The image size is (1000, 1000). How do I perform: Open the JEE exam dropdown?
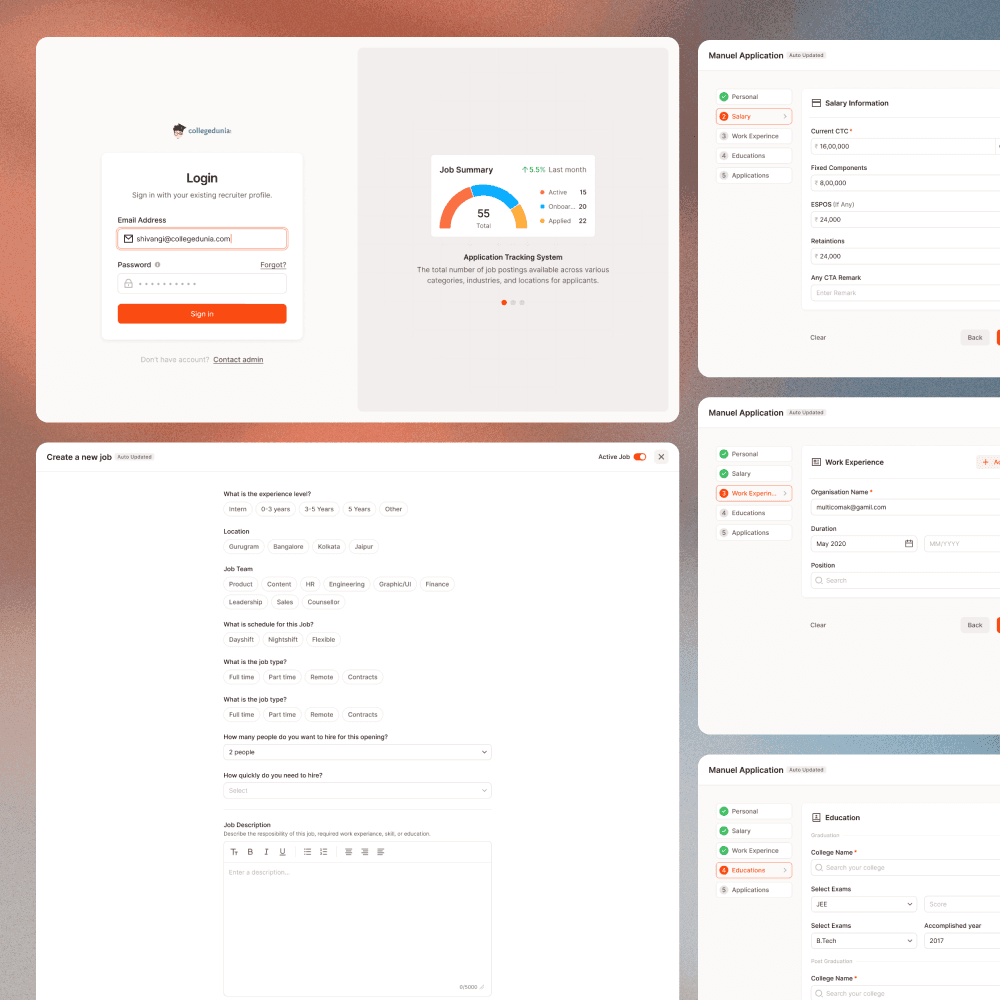864,904
